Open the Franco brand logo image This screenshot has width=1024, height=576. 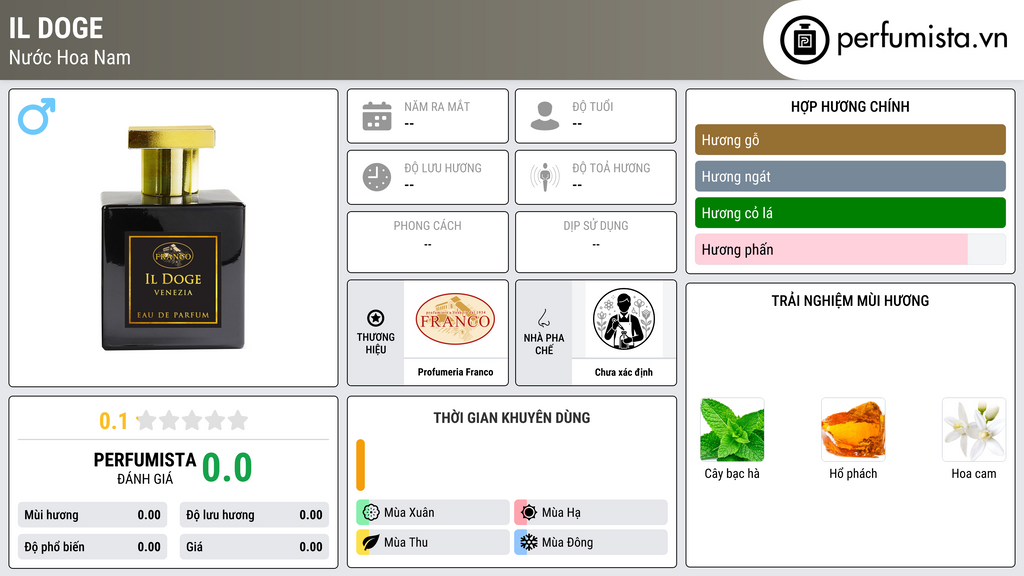coord(455,319)
